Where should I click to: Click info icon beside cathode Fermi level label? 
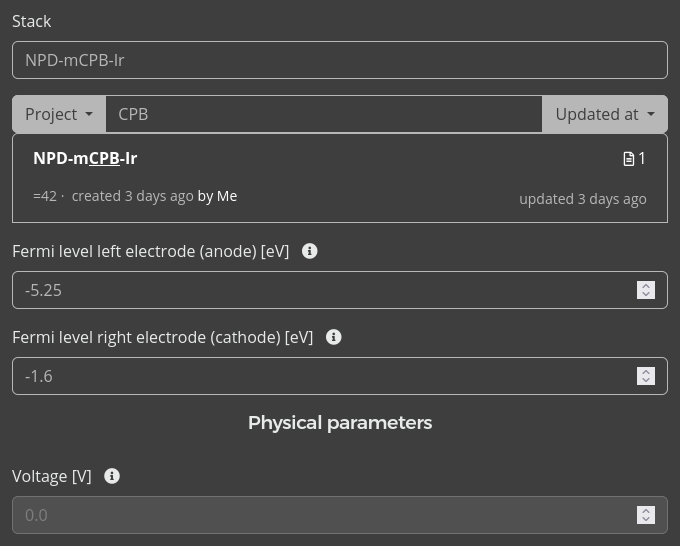334,337
